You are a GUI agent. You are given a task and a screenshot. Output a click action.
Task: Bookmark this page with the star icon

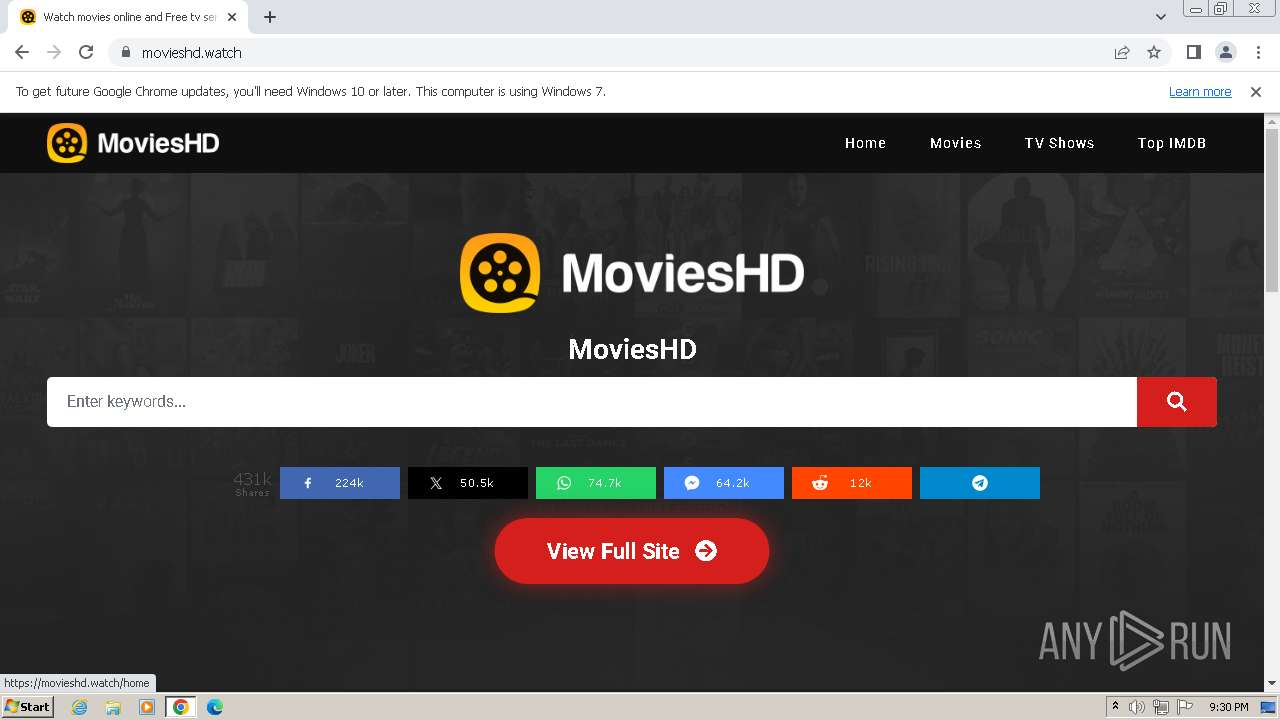(x=1154, y=53)
